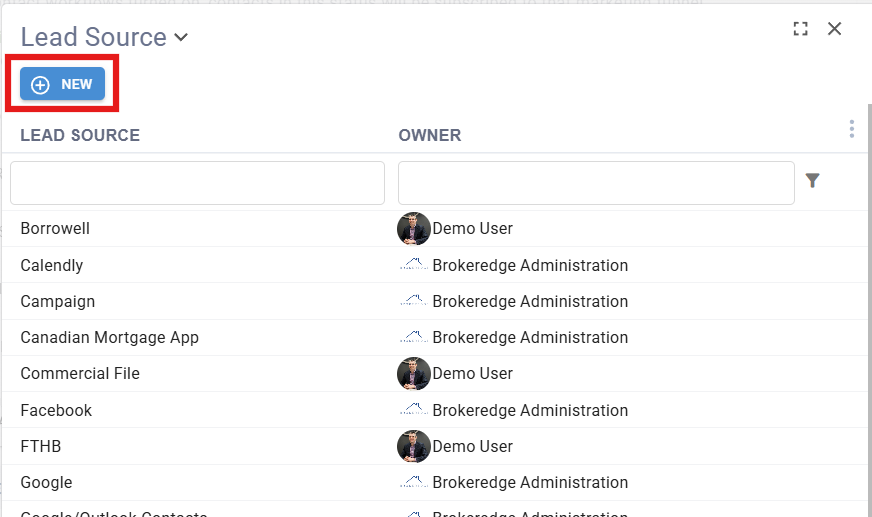Click Brokeredge Administration owner for Facebook
872x517 pixels.
point(530,410)
